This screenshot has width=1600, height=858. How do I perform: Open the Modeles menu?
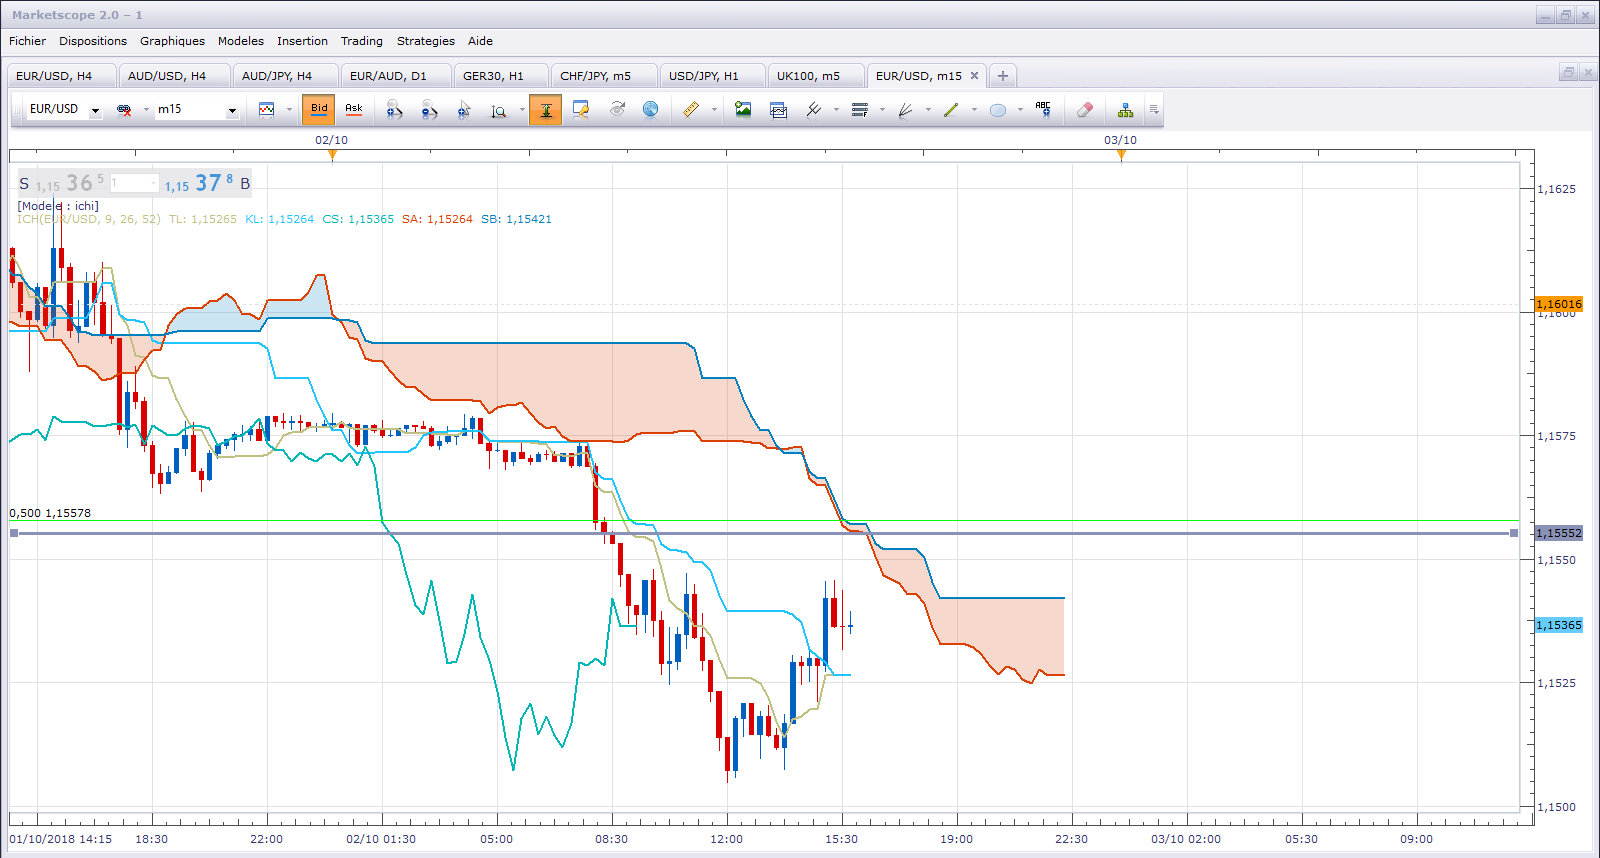[241, 41]
